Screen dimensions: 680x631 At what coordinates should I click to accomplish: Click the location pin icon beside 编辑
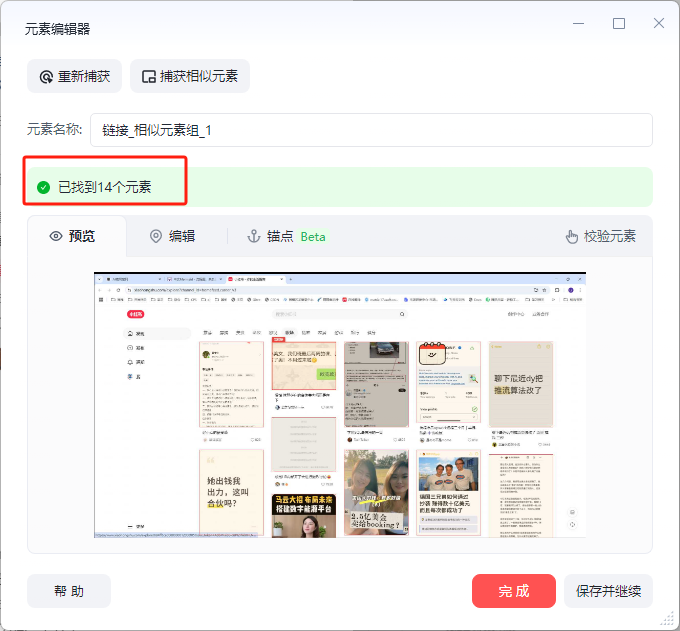tap(156, 236)
